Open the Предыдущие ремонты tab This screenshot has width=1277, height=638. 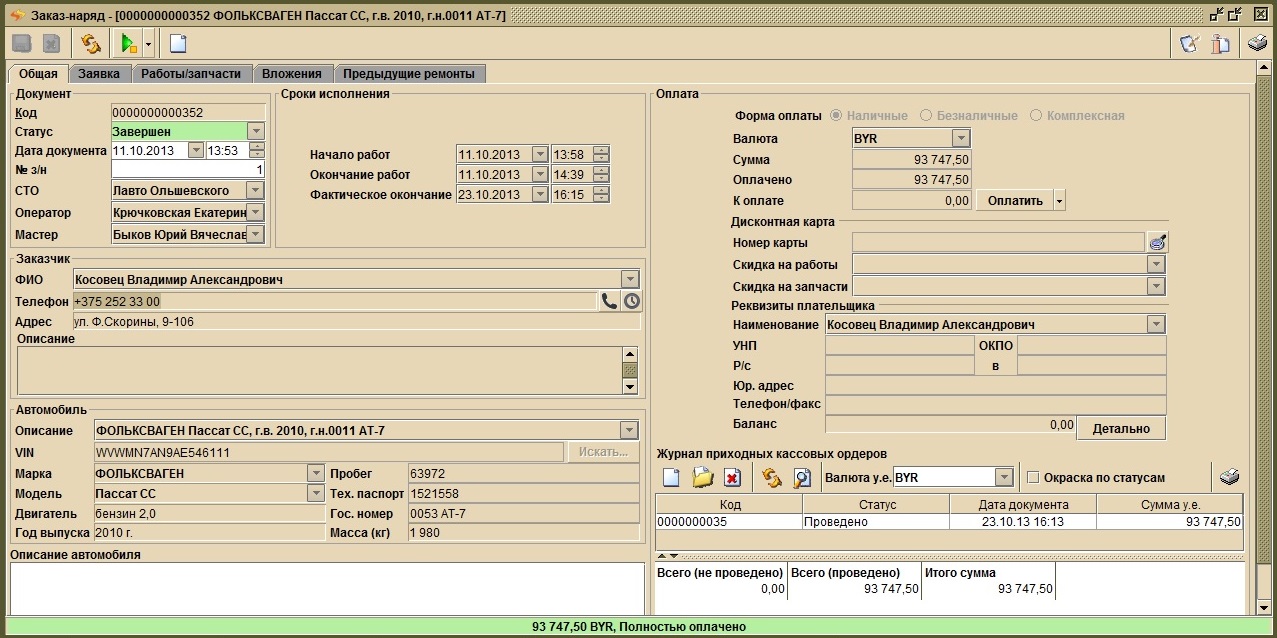[410, 73]
